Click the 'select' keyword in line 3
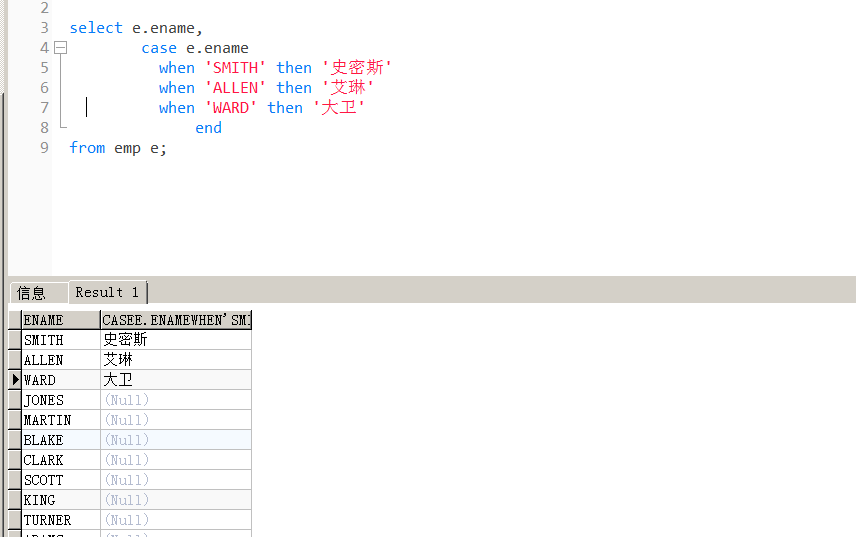The height and width of the screenshot is (537, 856). (x=96, y=28)
